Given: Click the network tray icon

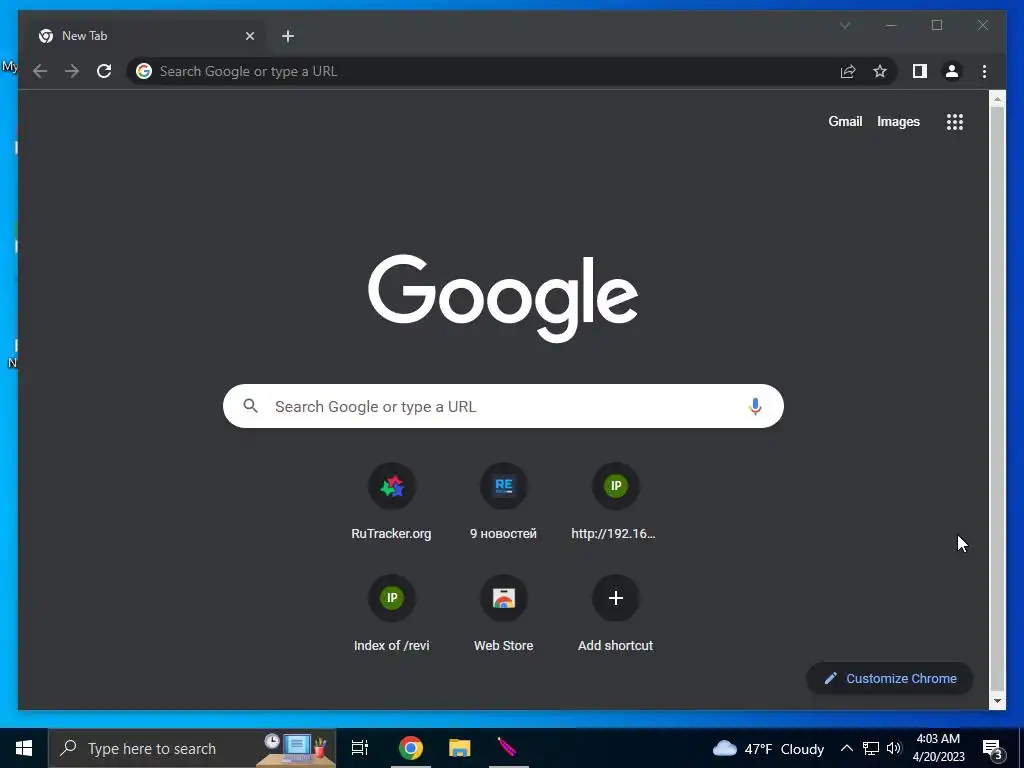Looking at the screenshot, I should coord(871,748).
